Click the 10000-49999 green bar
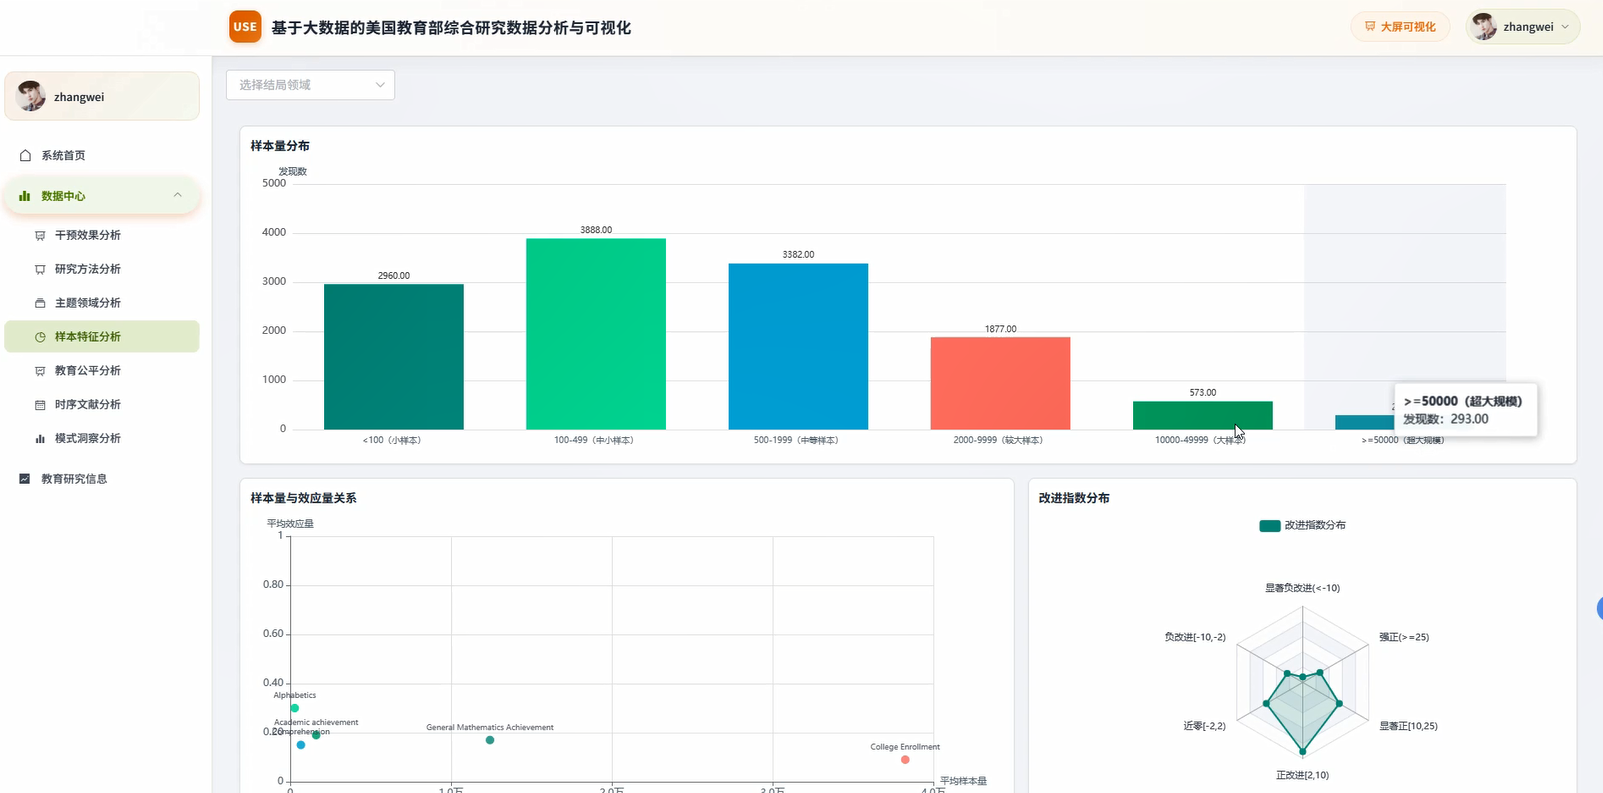 (1203, 416)
